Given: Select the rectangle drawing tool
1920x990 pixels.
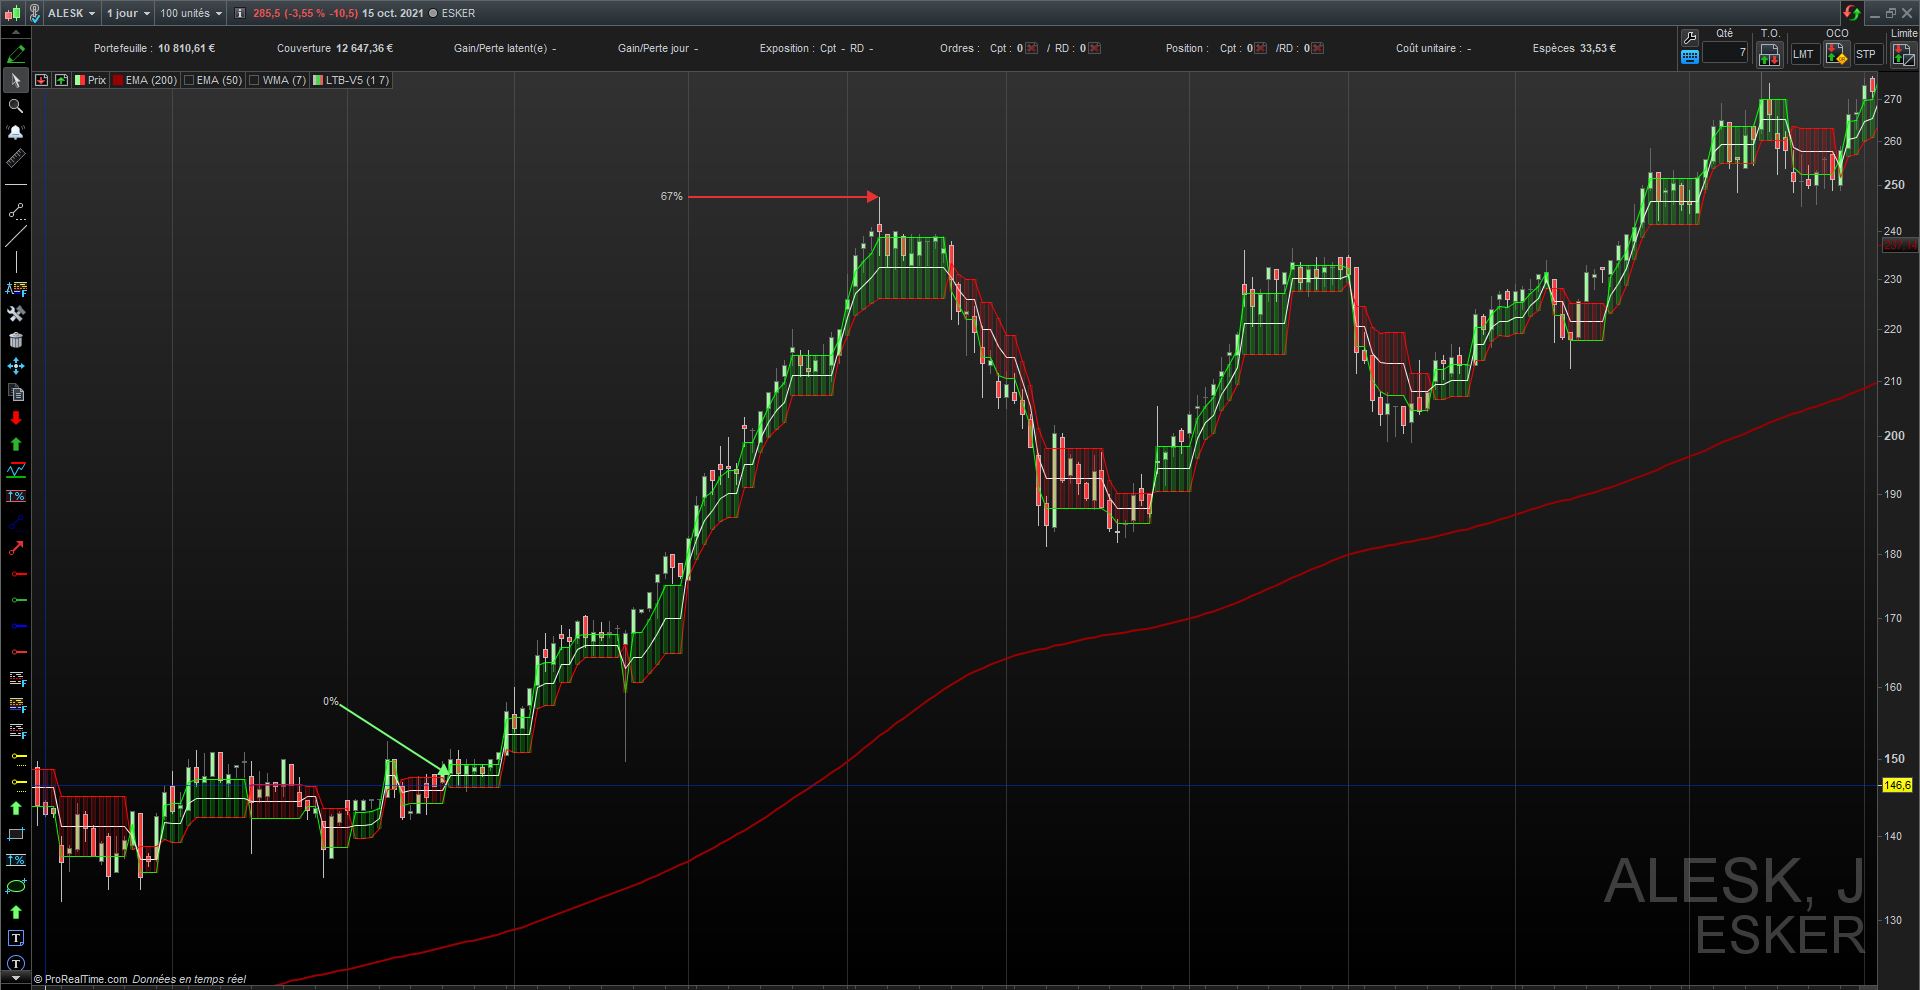Looking at the screenshot, I should point(16,834).
